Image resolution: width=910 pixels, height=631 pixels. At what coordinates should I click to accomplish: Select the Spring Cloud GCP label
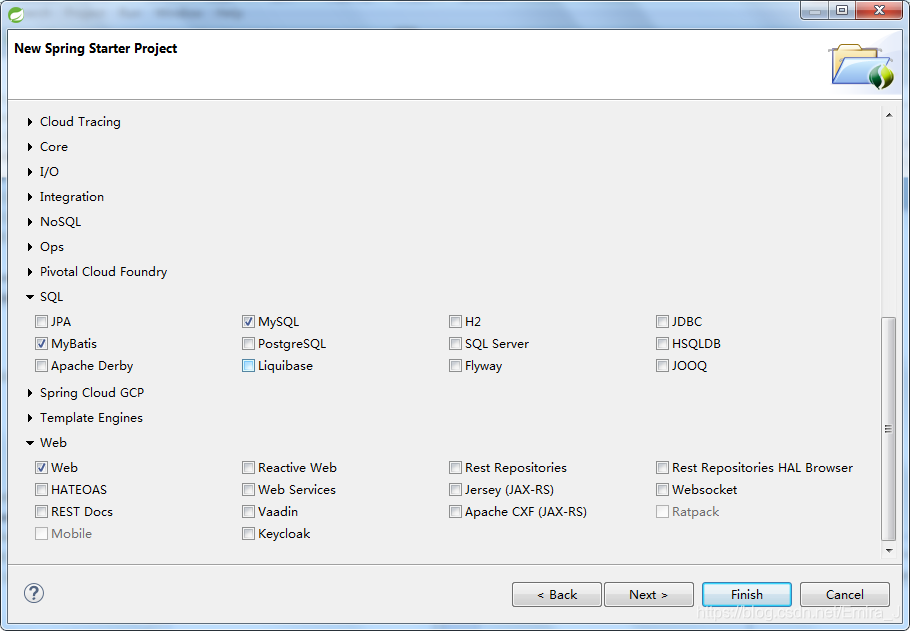click(x=92, y=393)
